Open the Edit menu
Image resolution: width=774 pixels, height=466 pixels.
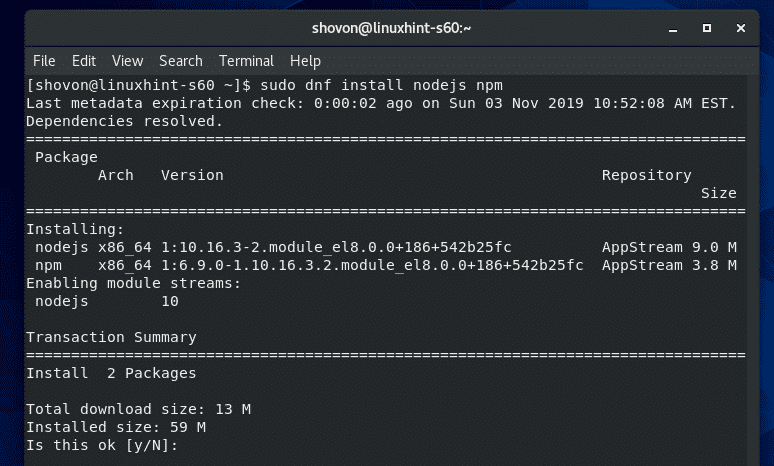[x=84, y=61]
